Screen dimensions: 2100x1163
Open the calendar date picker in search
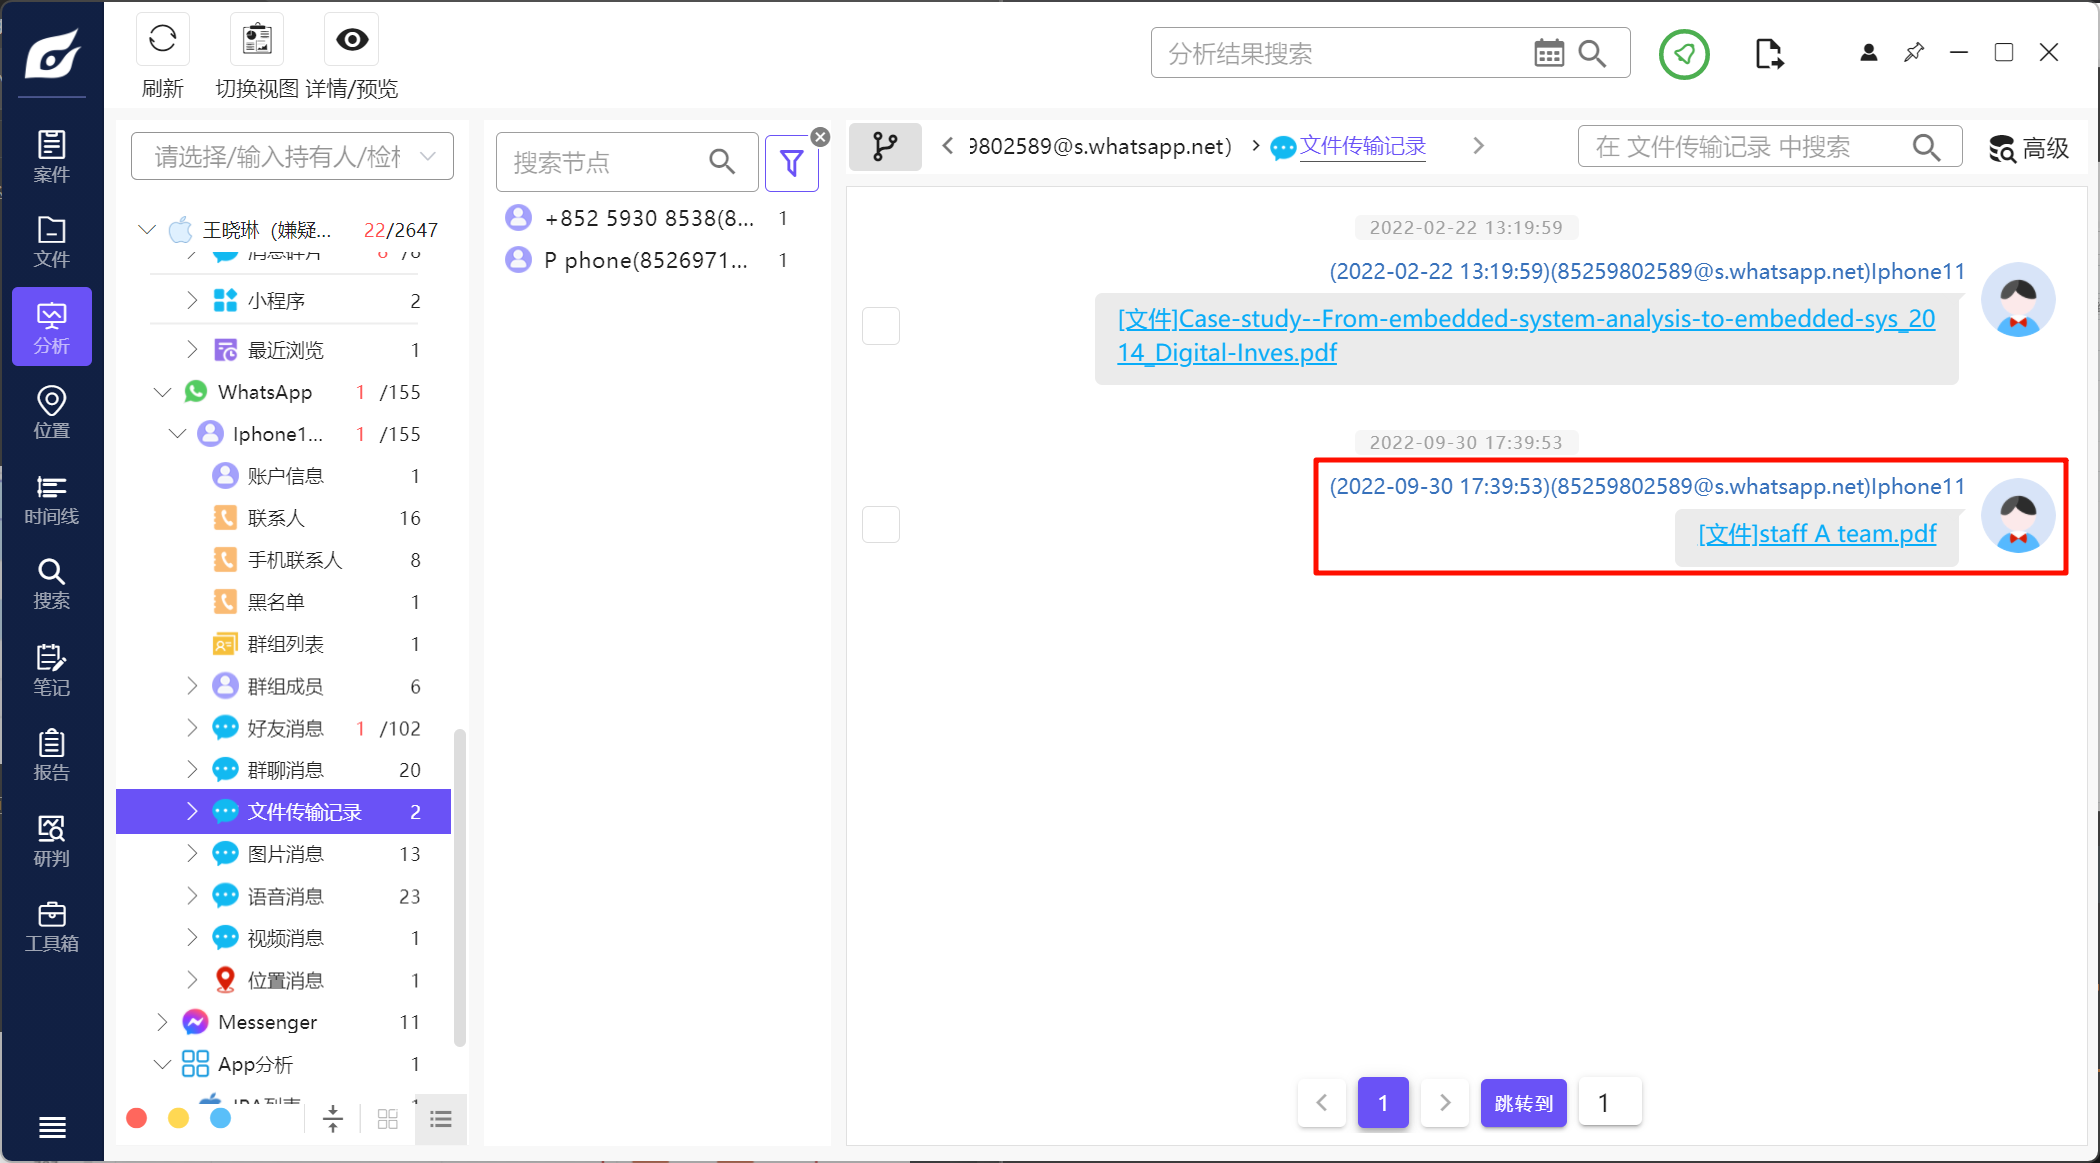click(x=1549, y=54)
